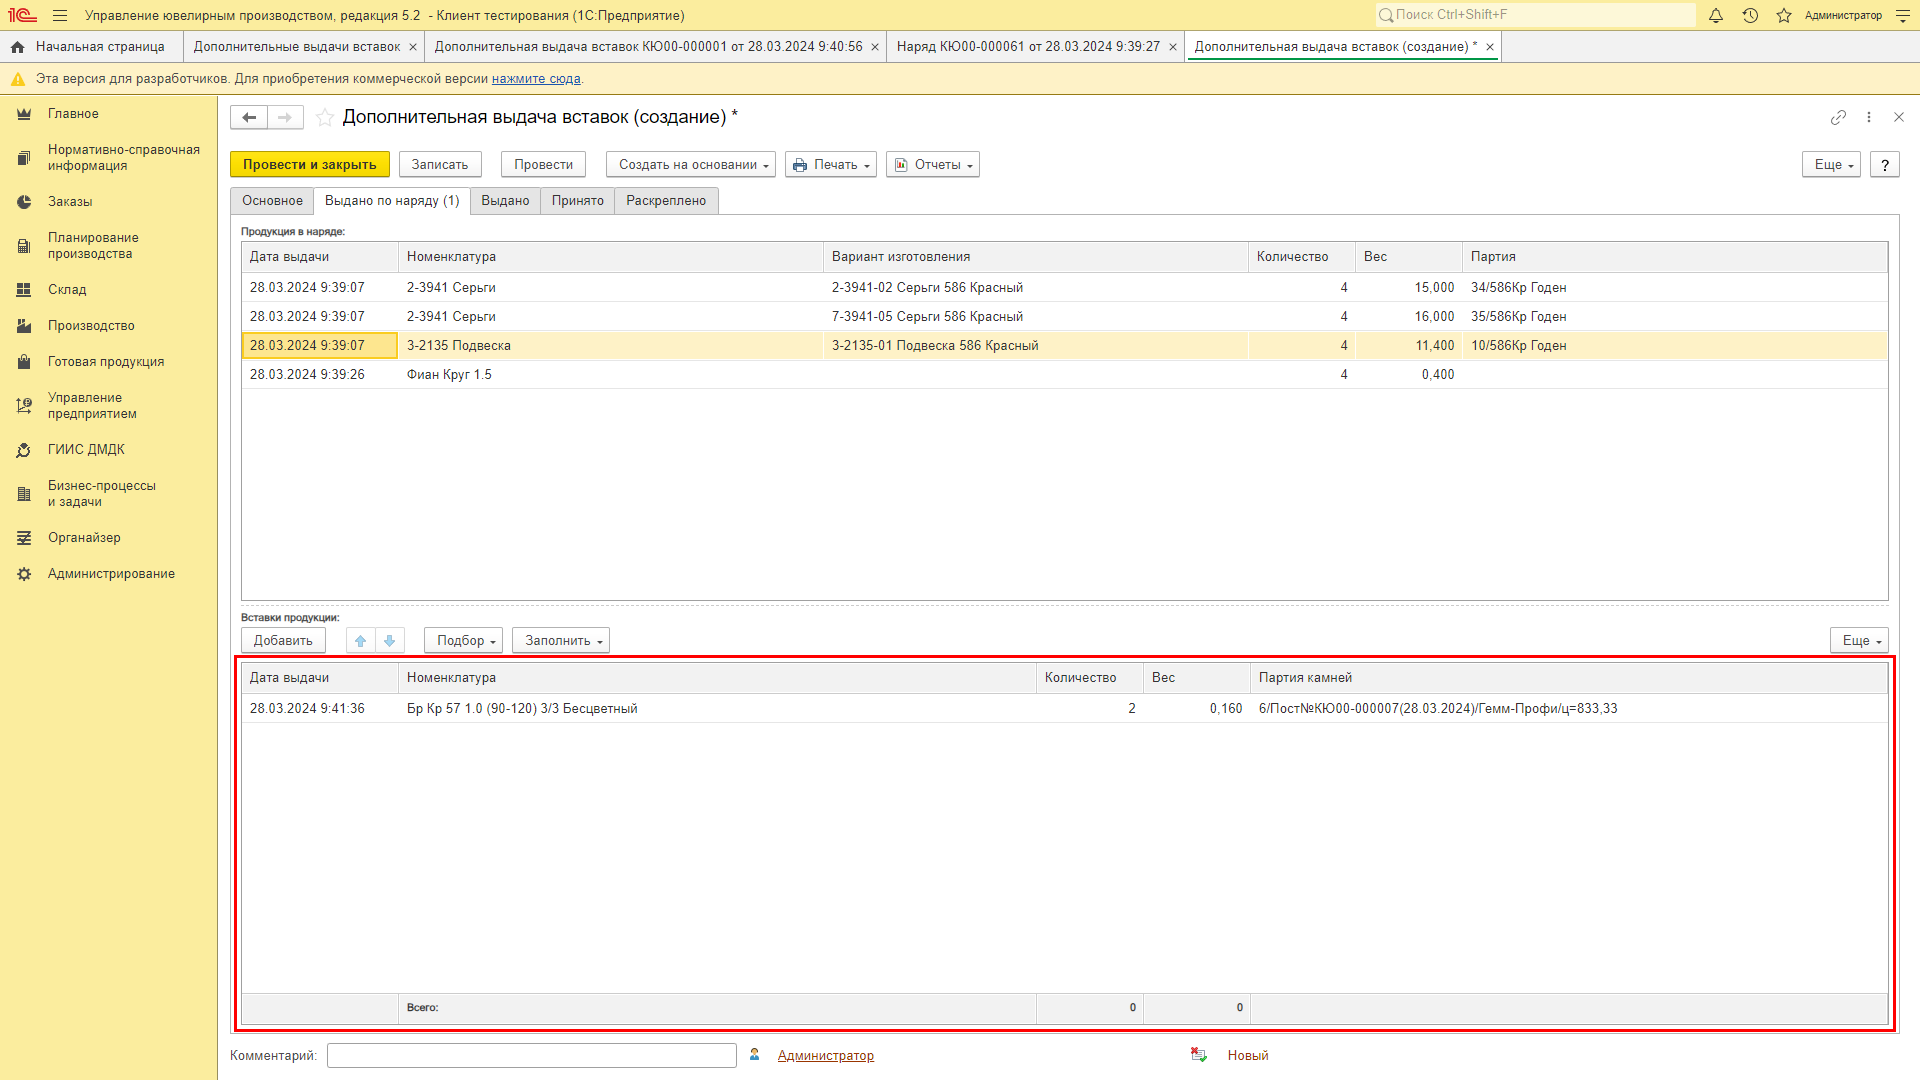Open the help question mark button
Viewport: 1920px width, 1080px height.
1885,165
